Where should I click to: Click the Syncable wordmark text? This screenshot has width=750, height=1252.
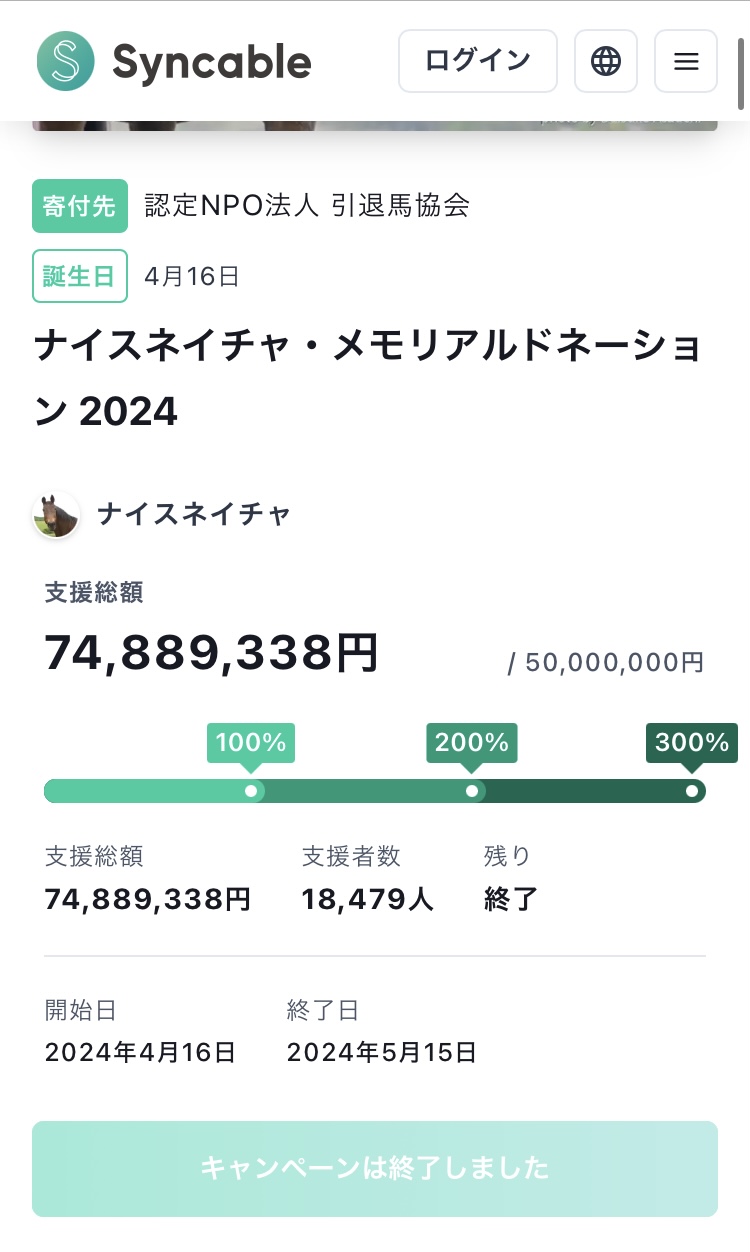tap(211, 62)
